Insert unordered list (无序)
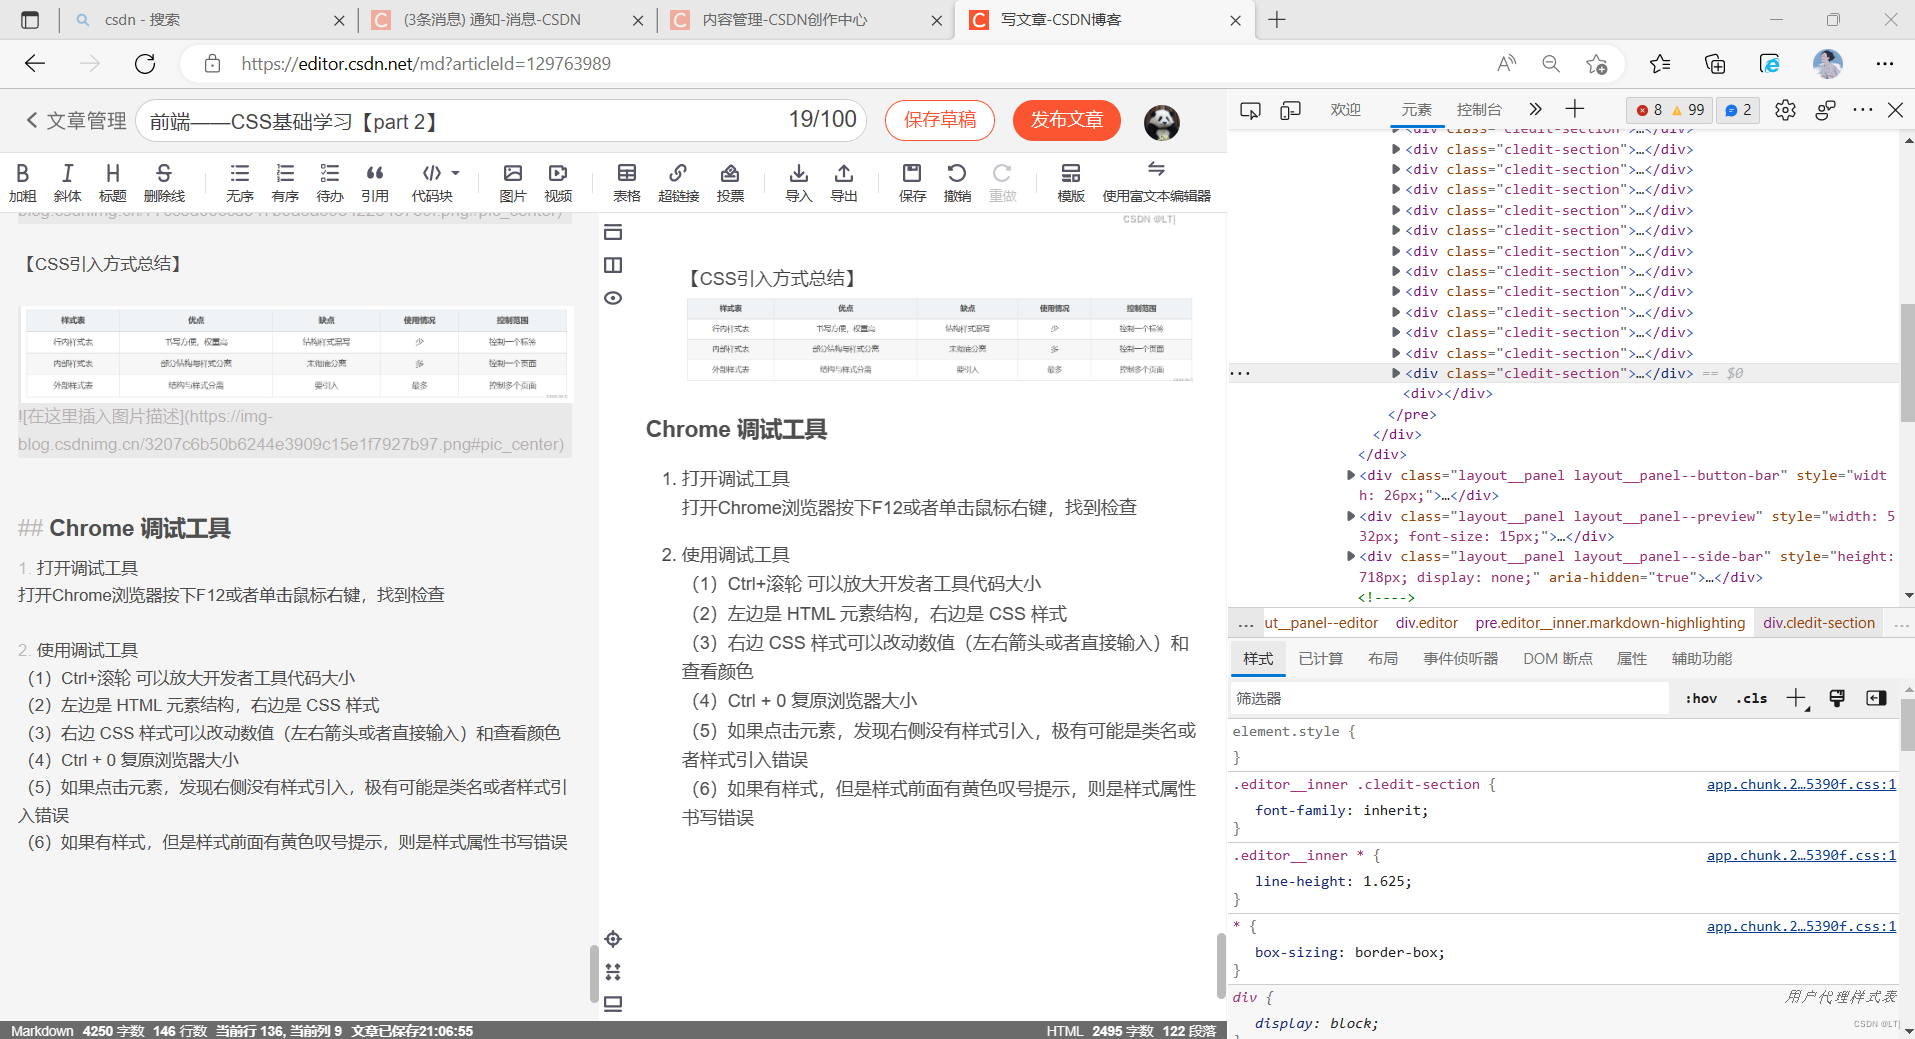 [x=240, y=183]
